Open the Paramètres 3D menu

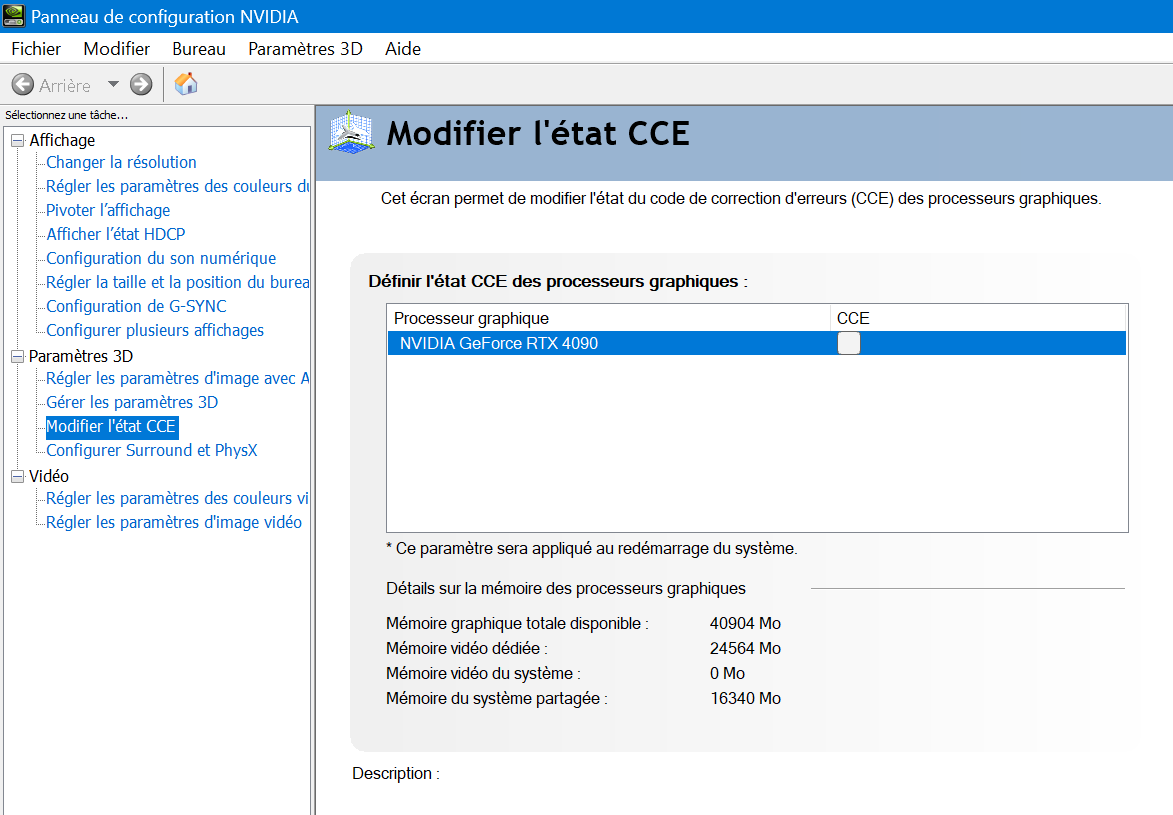tap(305, 49)
